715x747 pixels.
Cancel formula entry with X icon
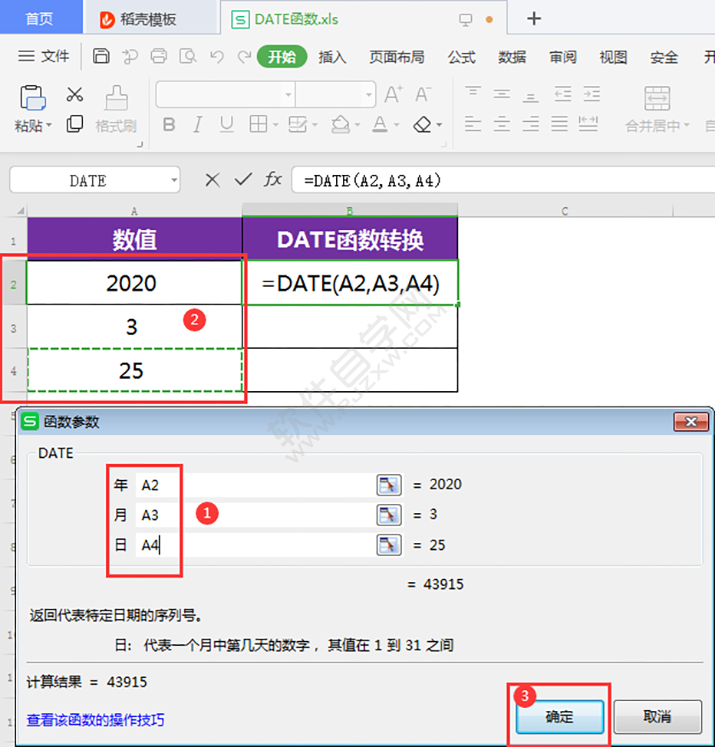pos(212,180)
